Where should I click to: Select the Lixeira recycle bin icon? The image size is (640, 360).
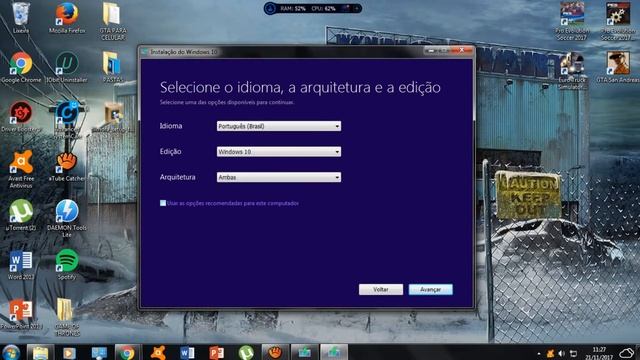pyautogui.click(x=21, y=17)
